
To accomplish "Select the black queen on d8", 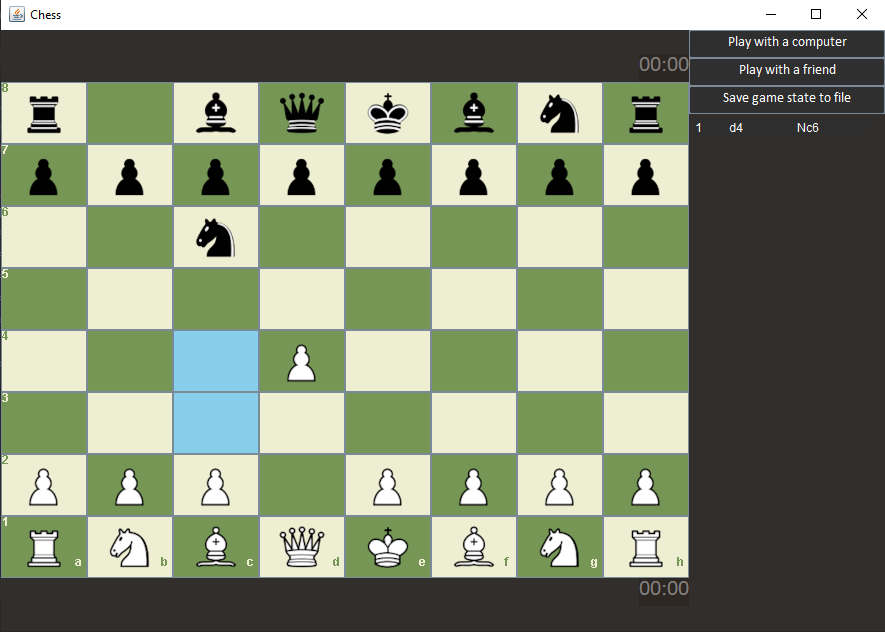I will click(301, 112).
